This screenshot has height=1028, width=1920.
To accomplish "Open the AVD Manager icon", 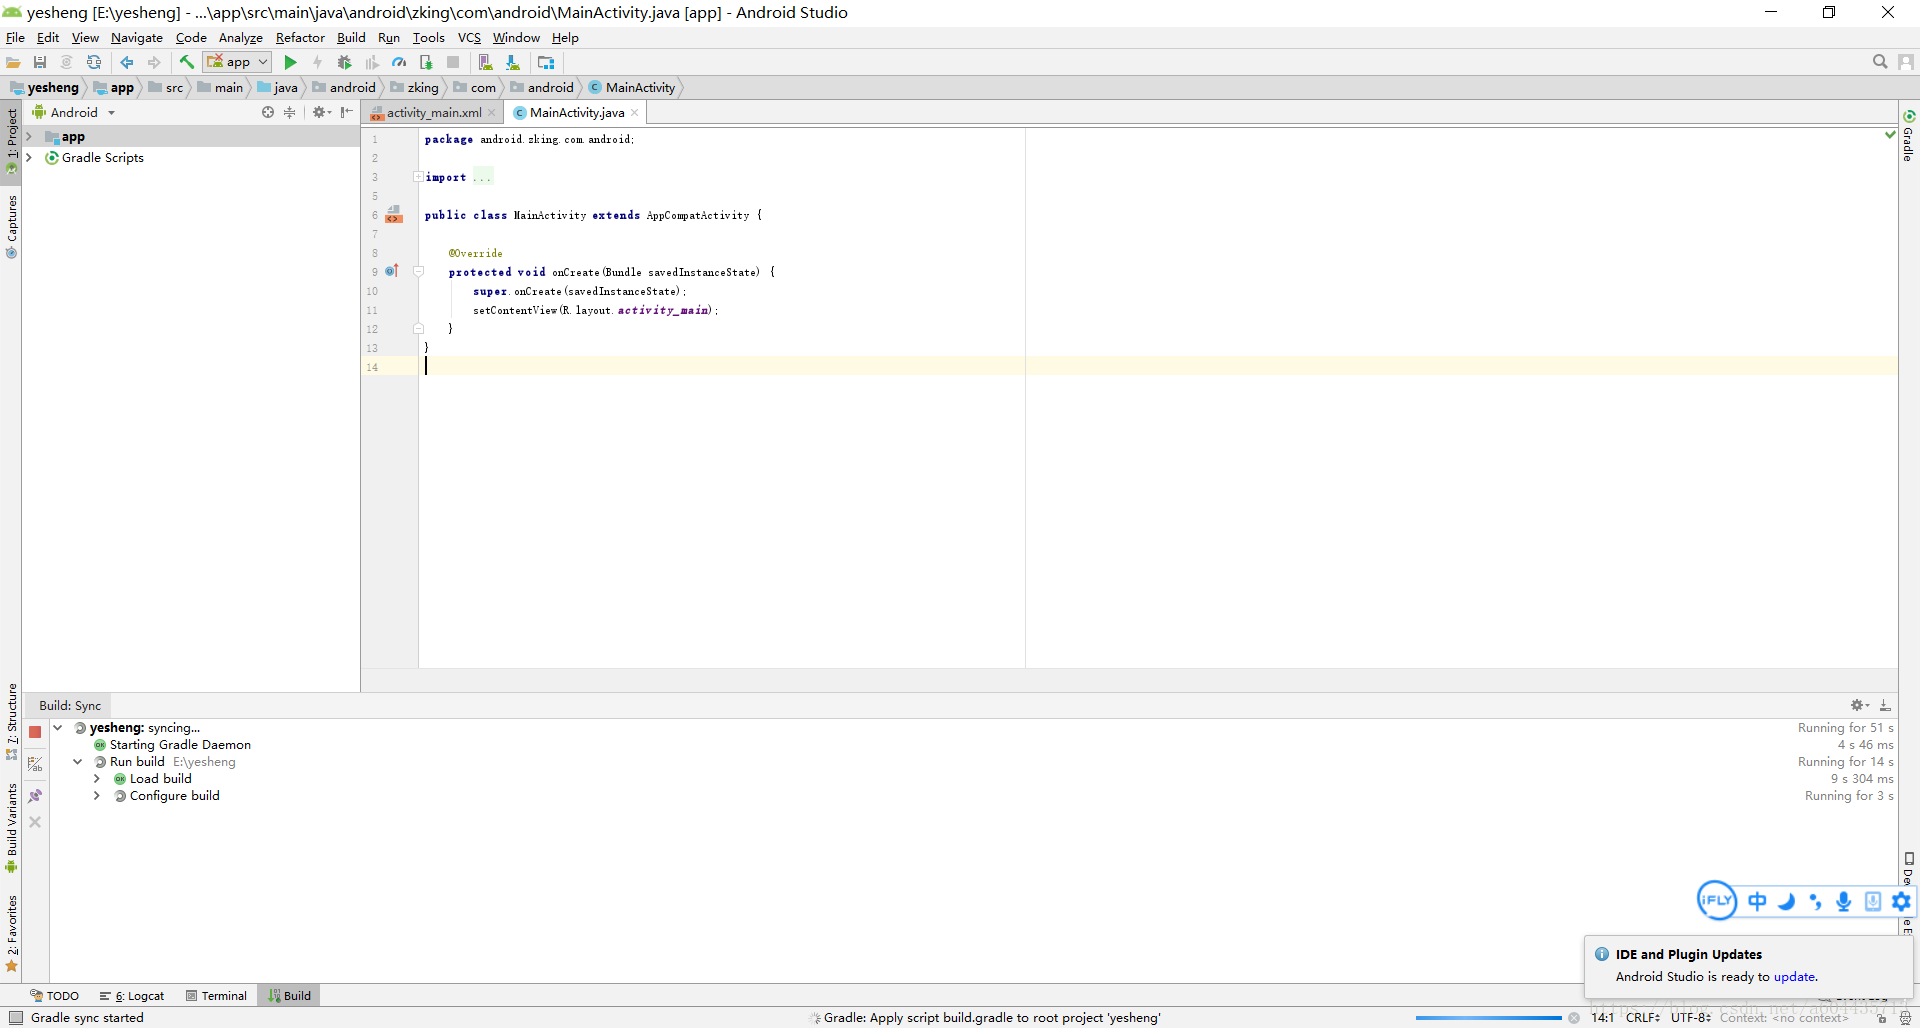I will pos(485,62).
